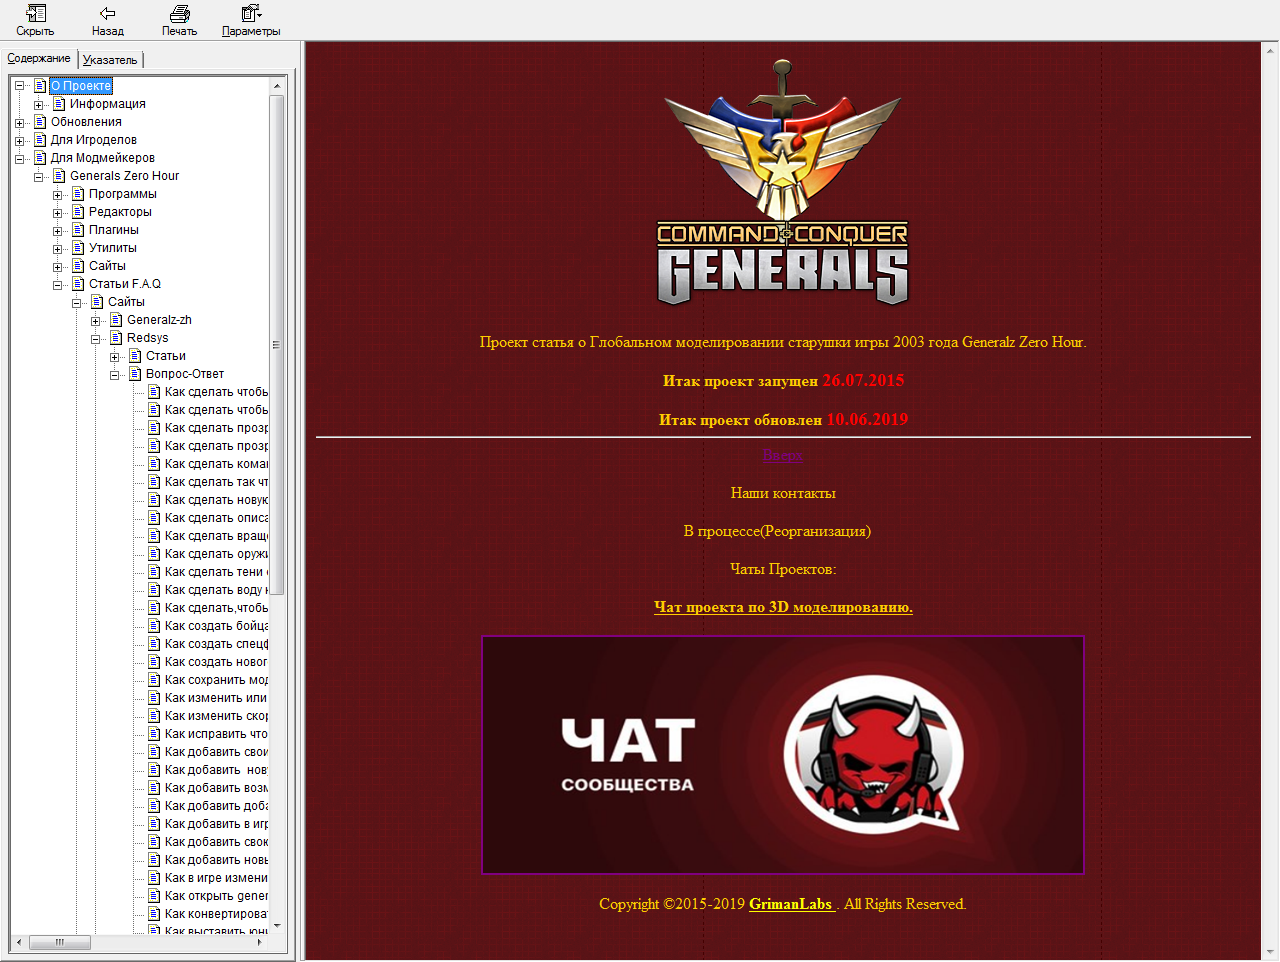
Task: Open the 'Как в игре измени' topic
Action: pyautogui.click(x=216, y=878)
